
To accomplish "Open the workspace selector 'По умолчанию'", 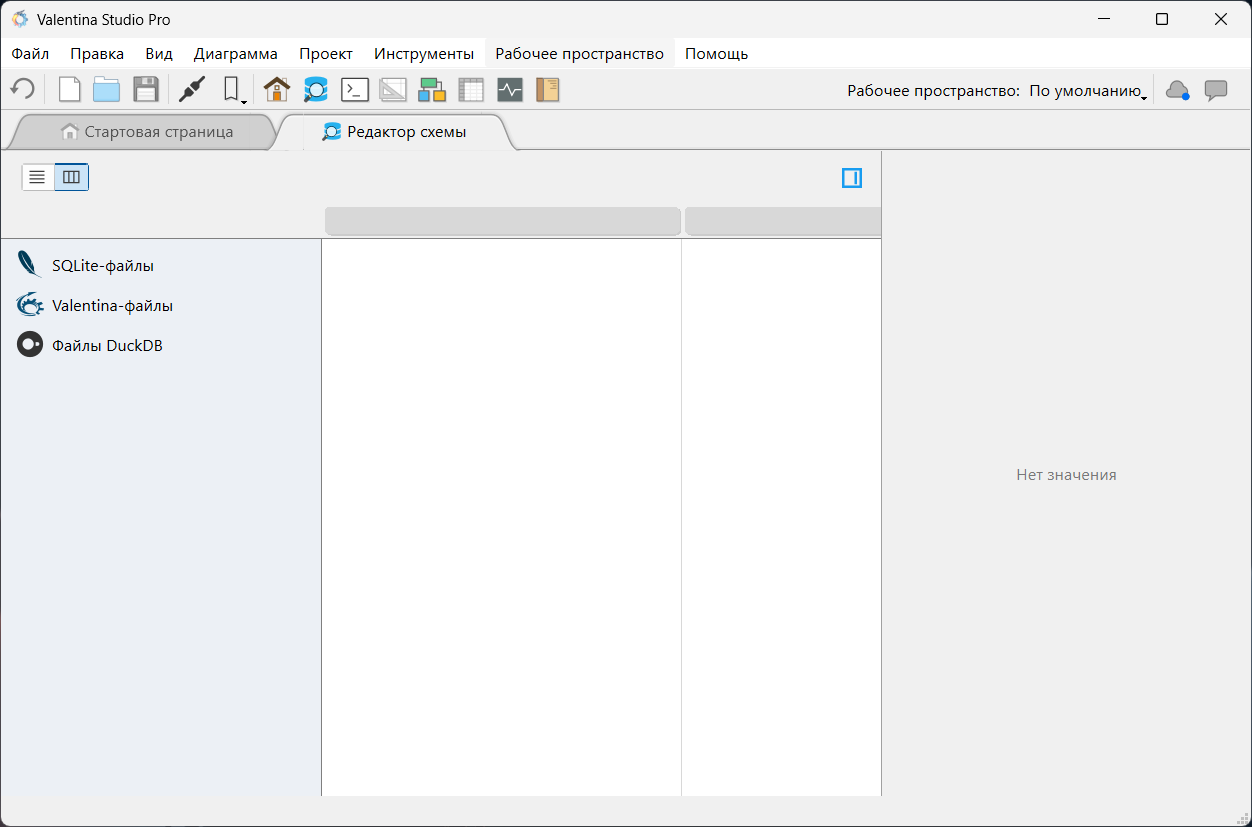I will pos(1088,91).
